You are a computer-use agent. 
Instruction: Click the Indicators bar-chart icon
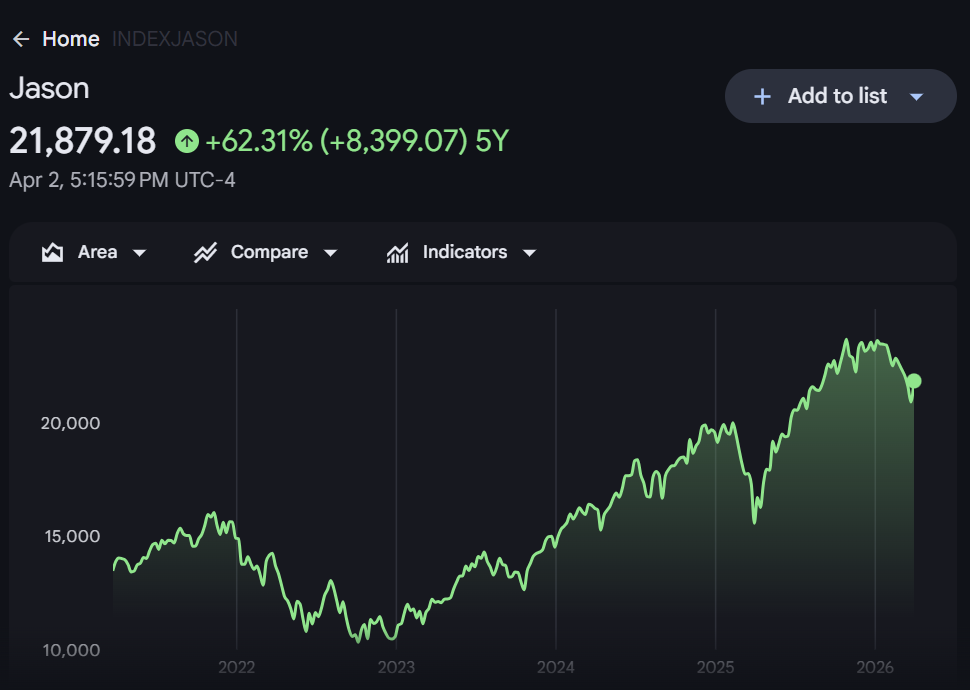point(397,252)
